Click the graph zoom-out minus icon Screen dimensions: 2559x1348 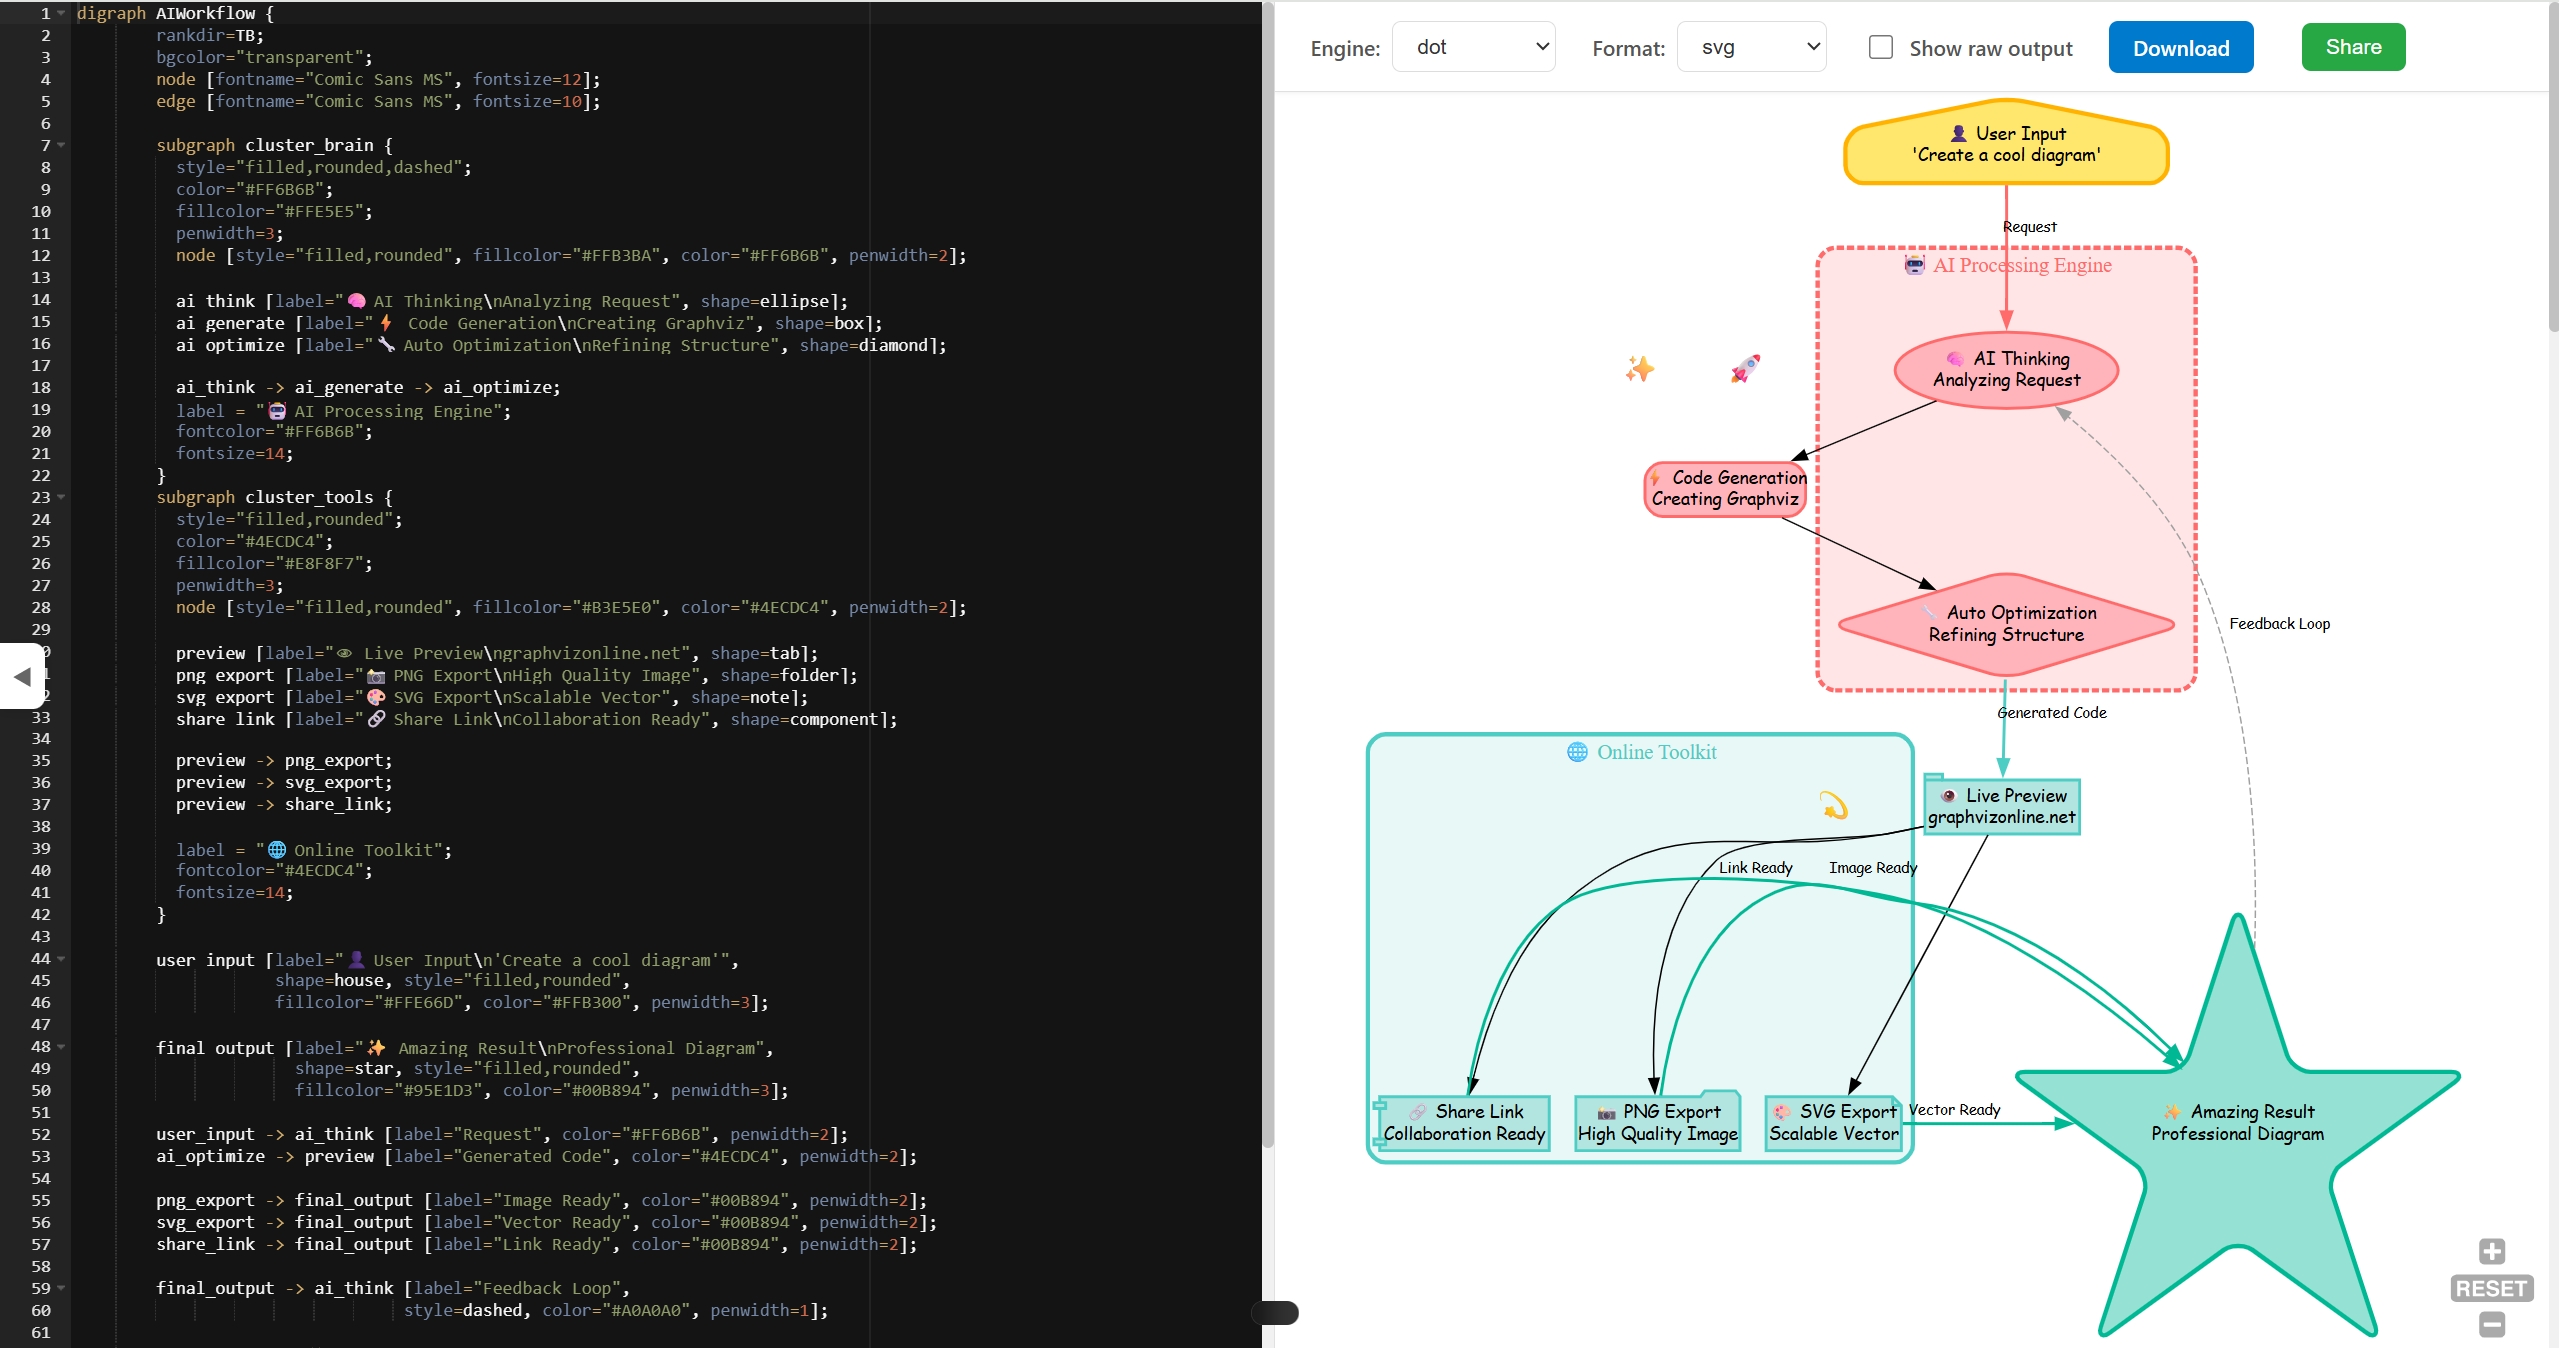[2492, 1322]
